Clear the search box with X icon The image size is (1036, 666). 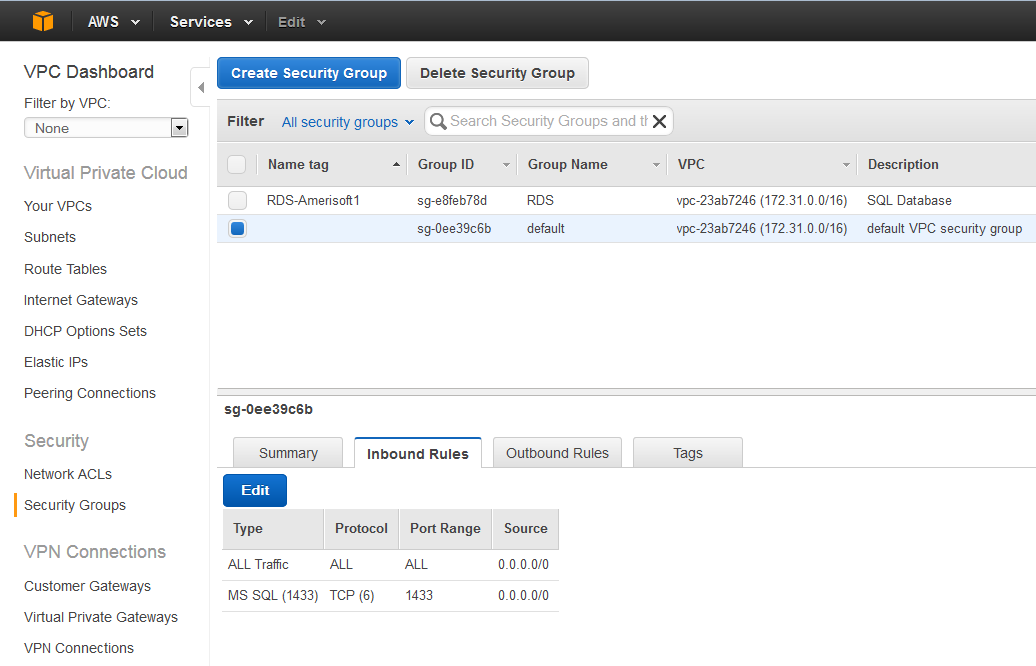659,122
